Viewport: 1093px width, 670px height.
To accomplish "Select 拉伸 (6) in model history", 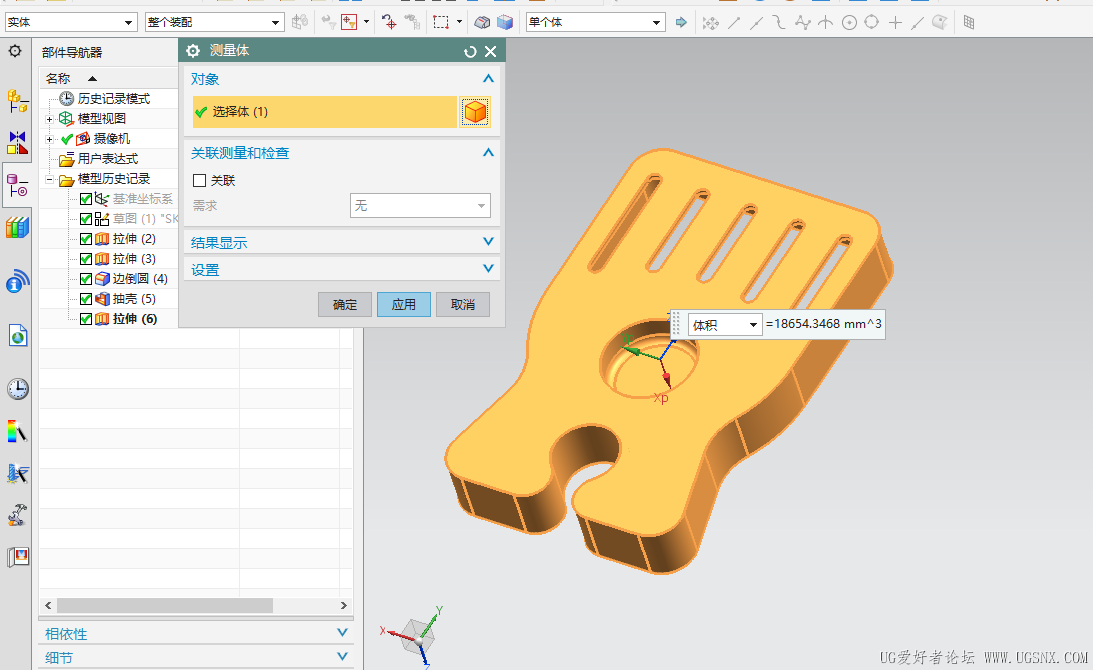I will tap(135, 319).
